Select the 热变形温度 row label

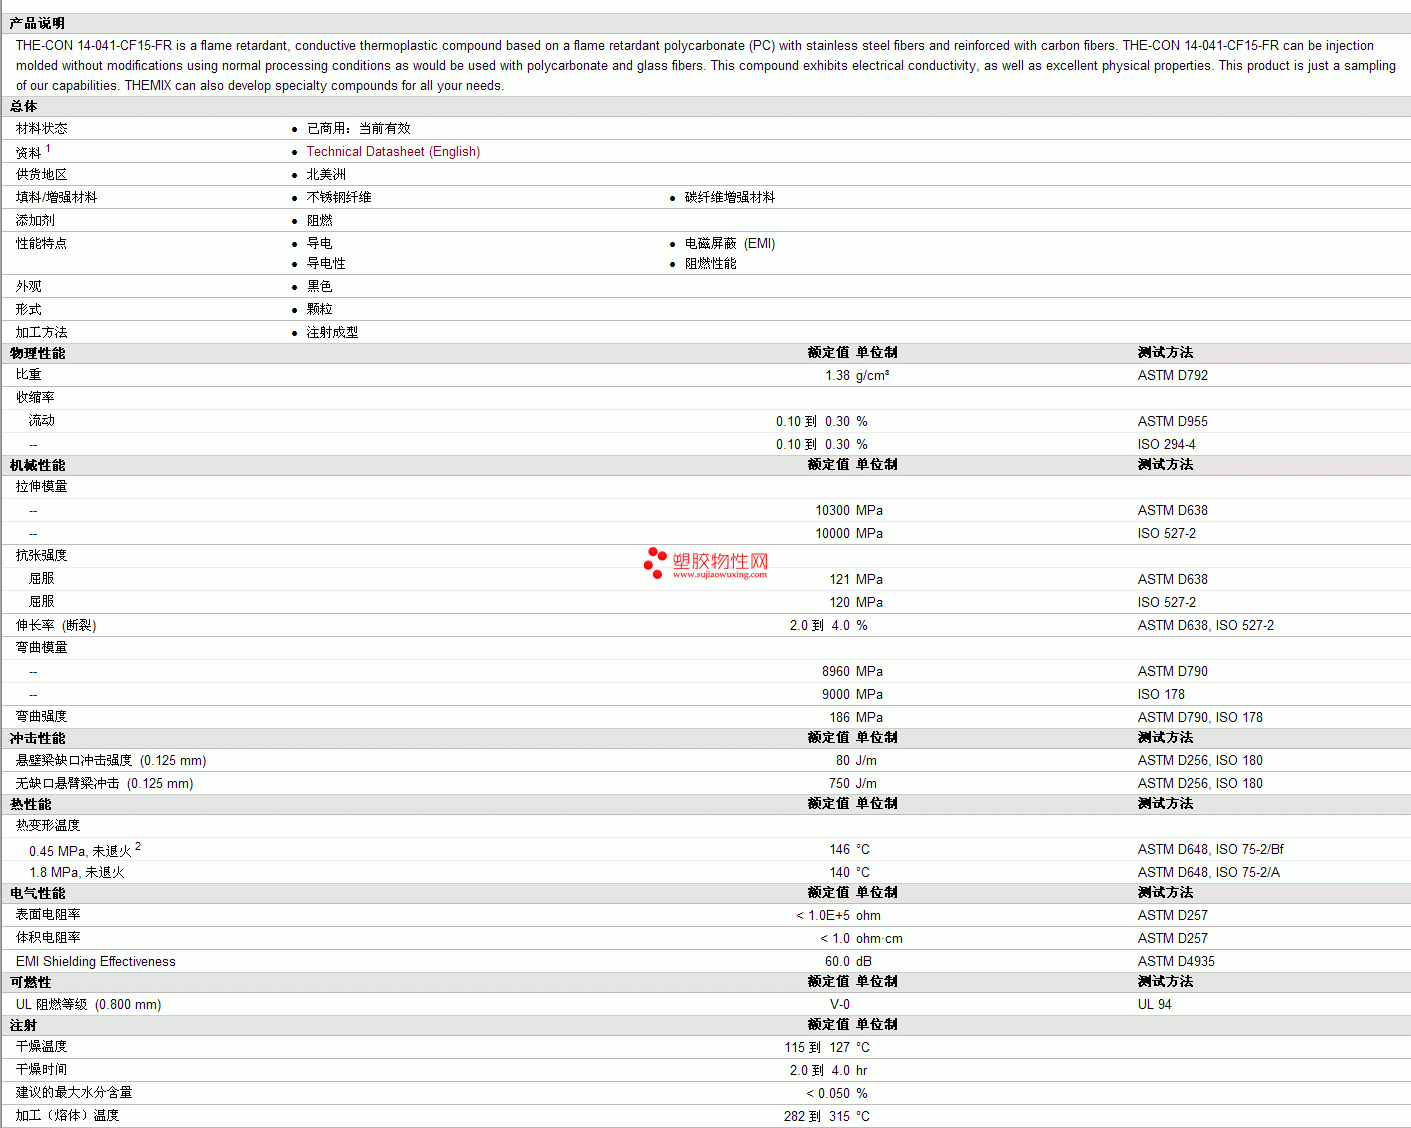click(x=48, y=826)
